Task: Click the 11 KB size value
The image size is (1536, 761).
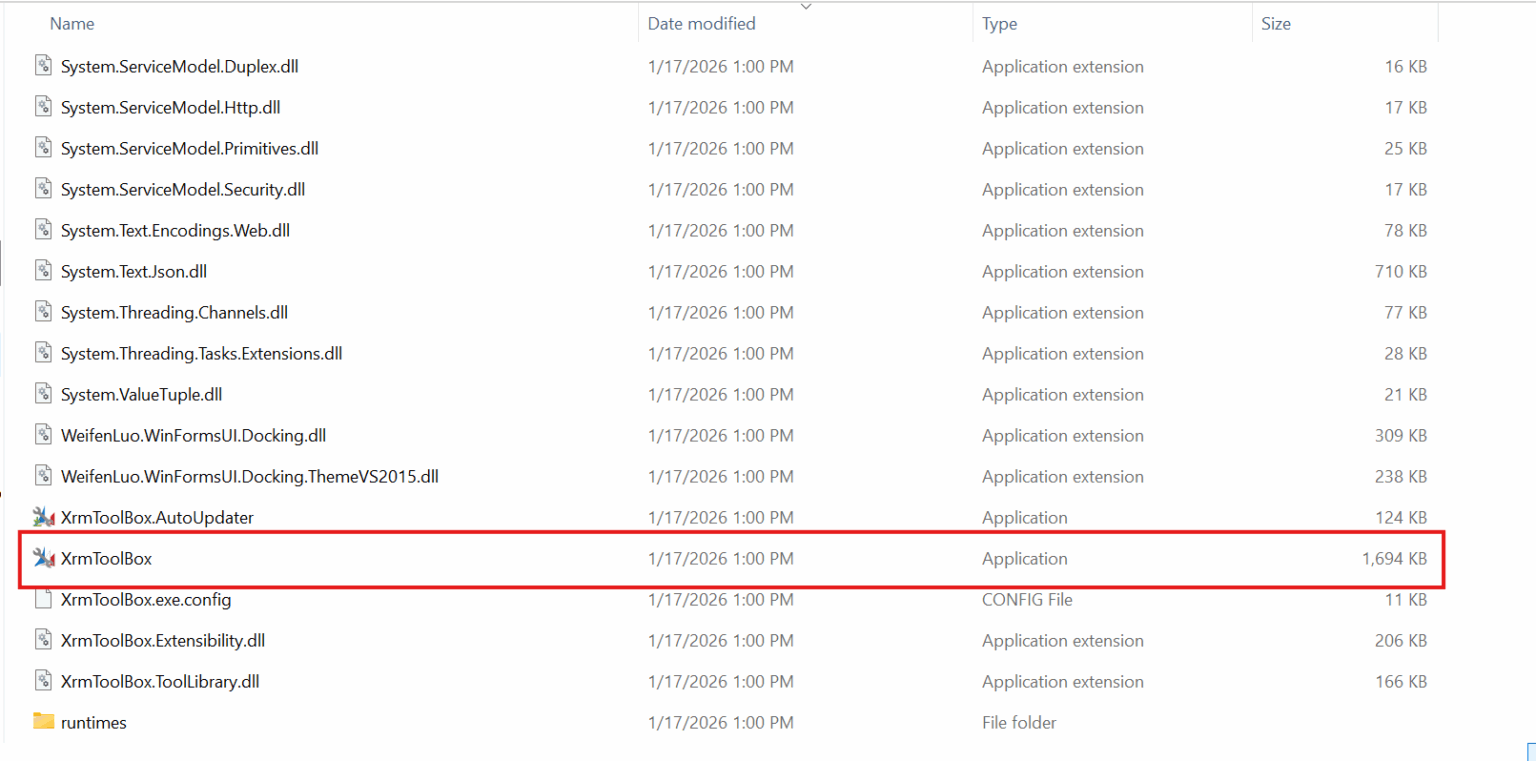Action: (x=1406, y=599)
